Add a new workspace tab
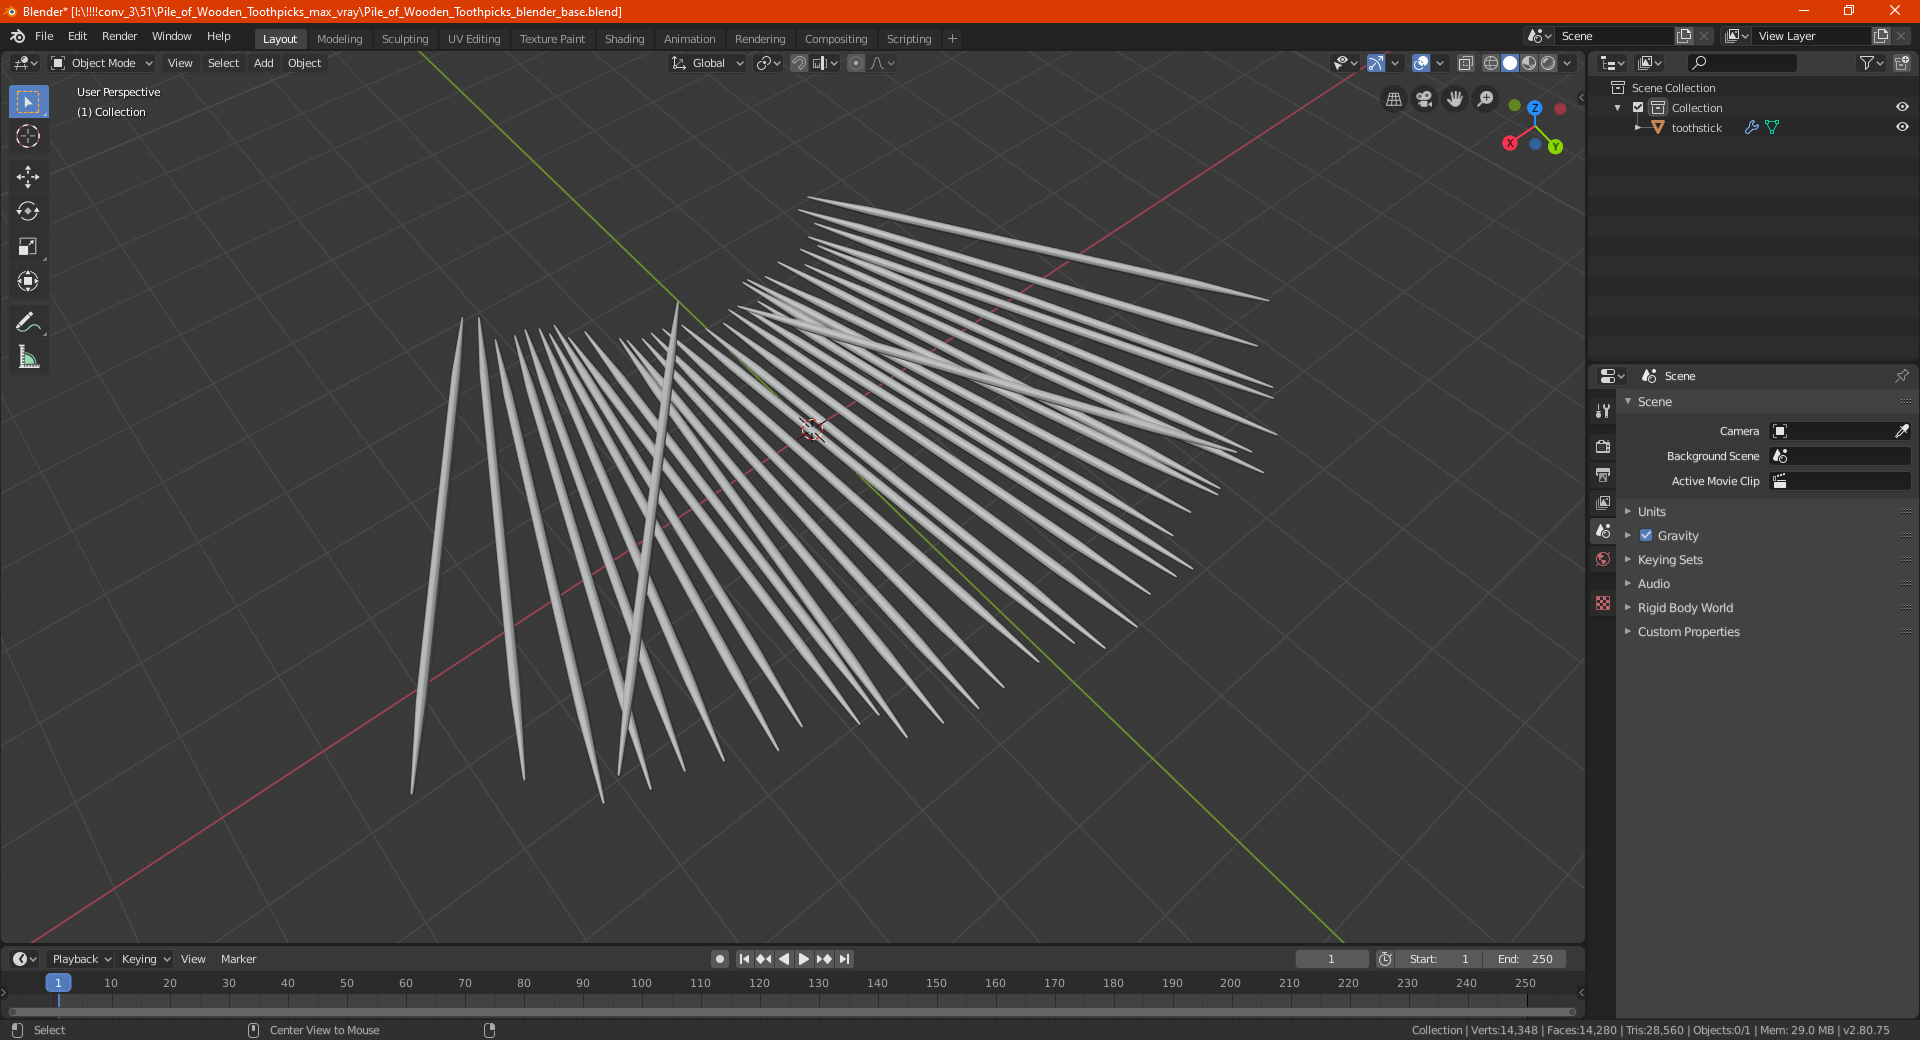The height and width of the screenshot is (1040, 1920). tap(952, 39)
